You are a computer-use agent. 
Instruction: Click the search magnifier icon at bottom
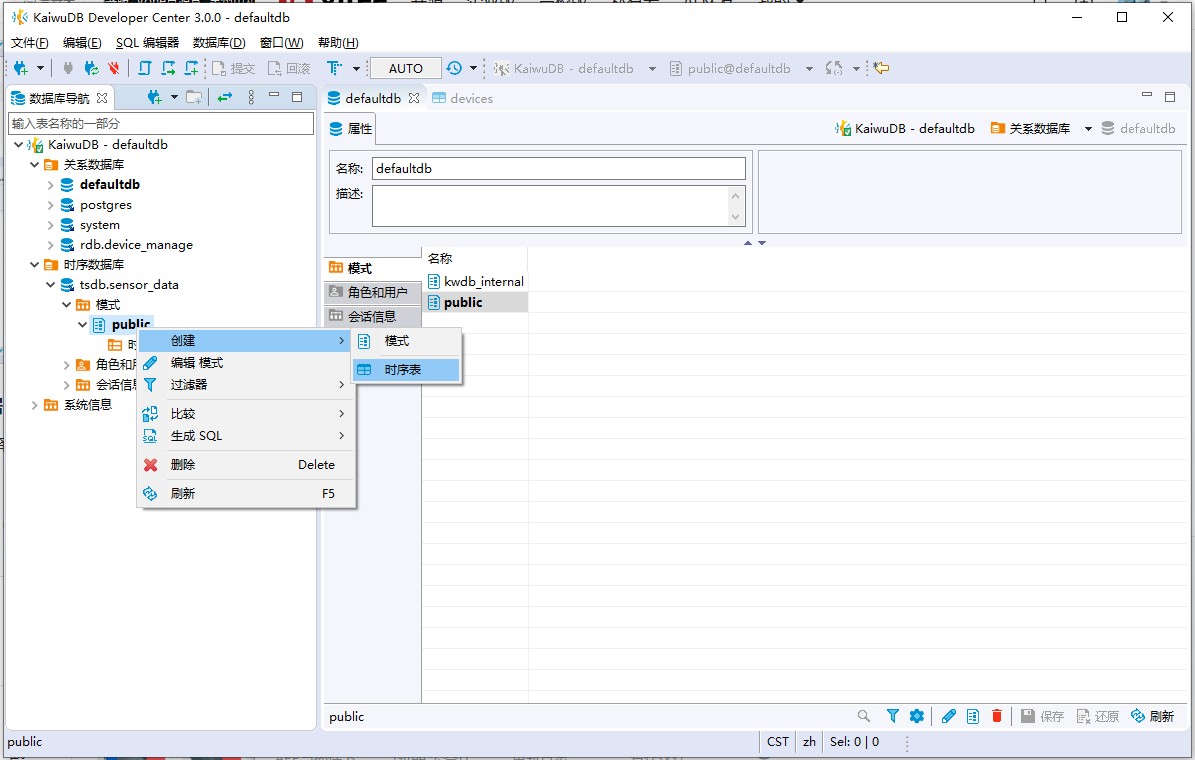(x=863, y=716)
